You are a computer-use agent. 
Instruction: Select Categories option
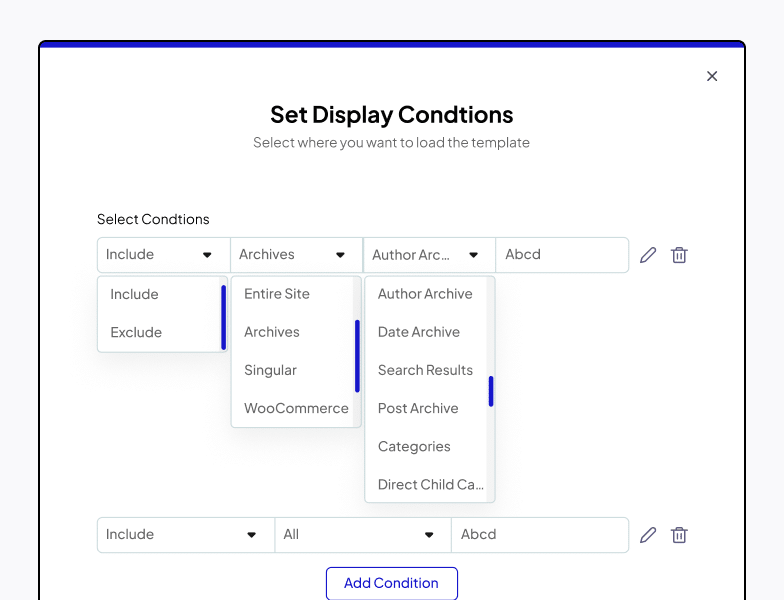coord(414,446)
